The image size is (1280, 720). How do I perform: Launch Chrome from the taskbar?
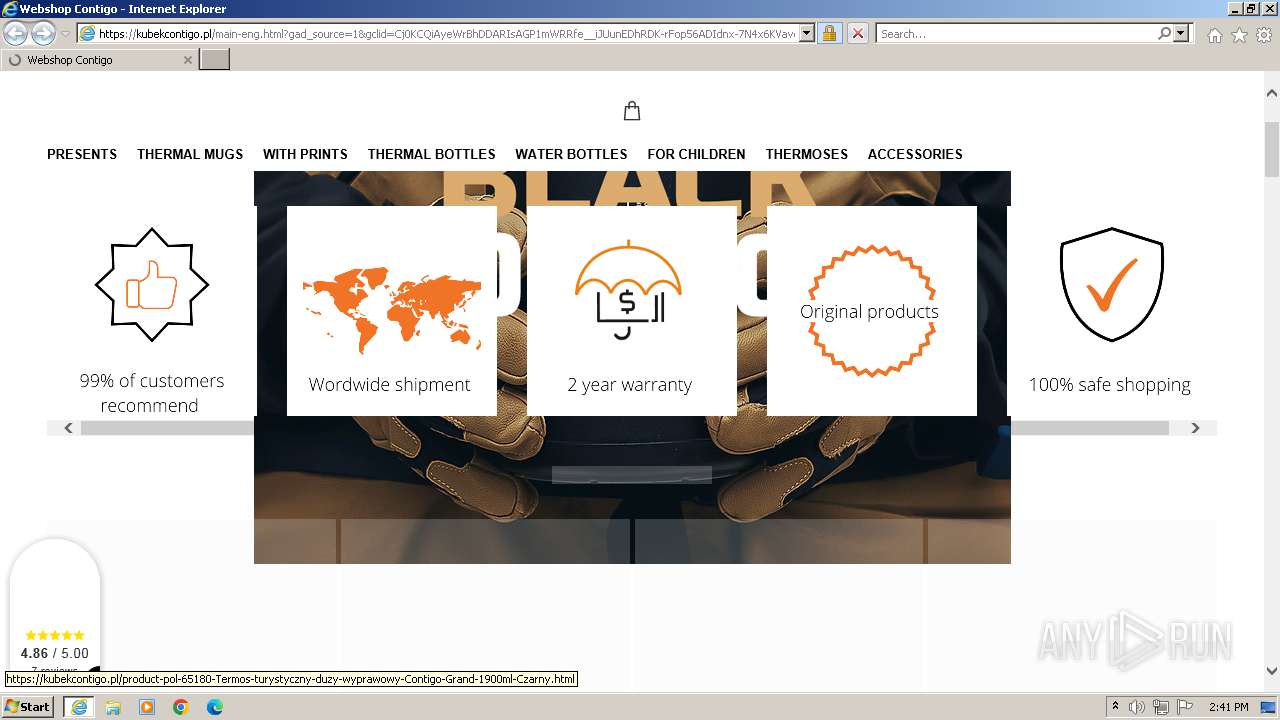pyautogui.click(x=181, y=707)
